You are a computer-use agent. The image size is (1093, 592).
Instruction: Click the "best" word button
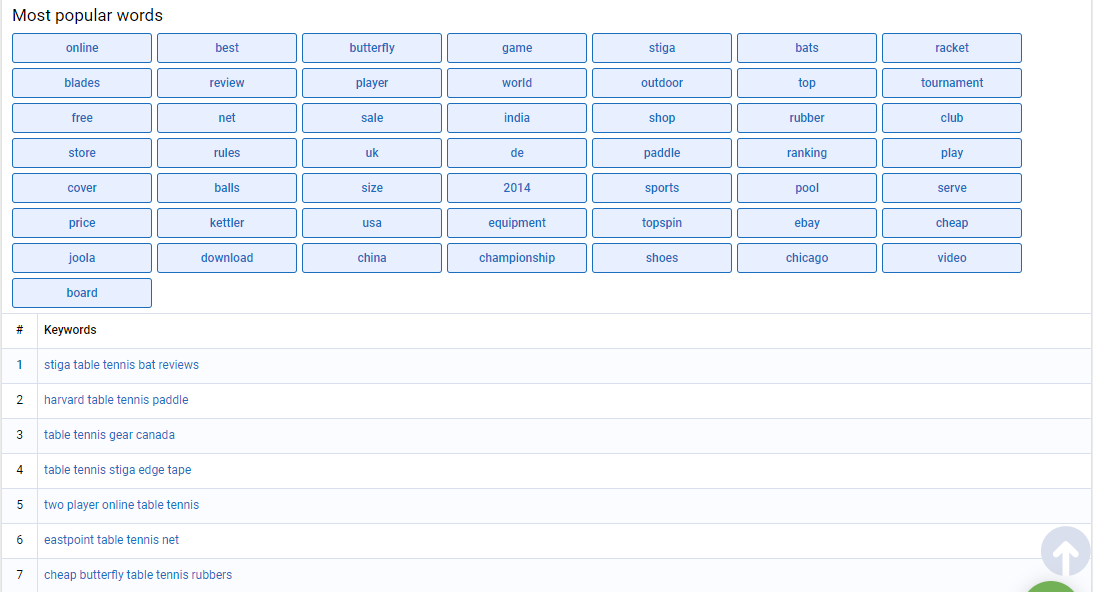pyautogui.click(x=227, y=48)
